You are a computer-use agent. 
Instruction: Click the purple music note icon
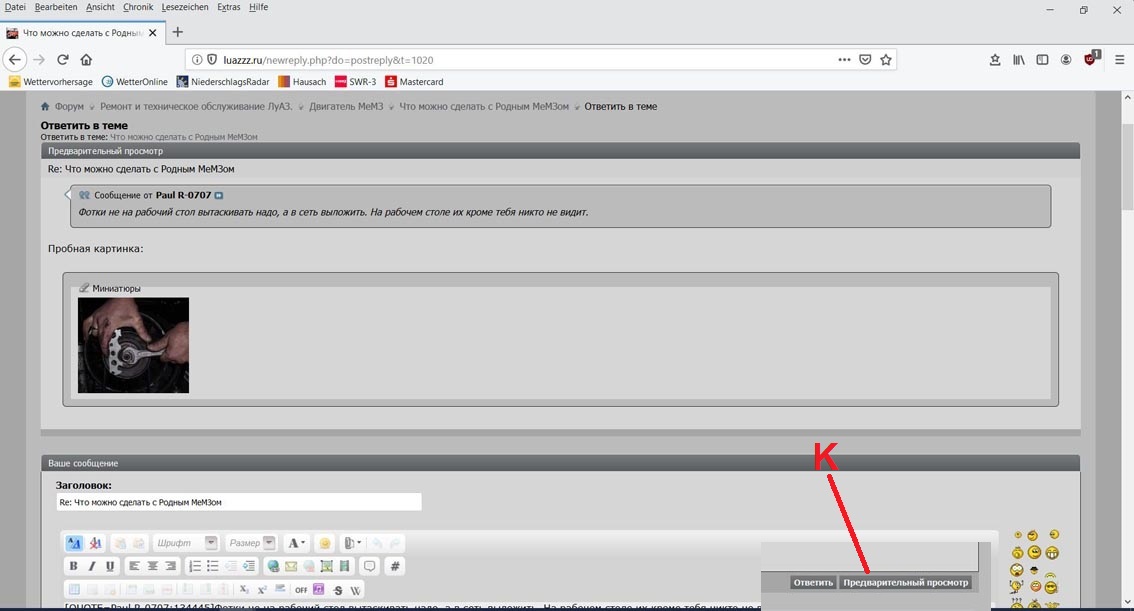point(319,589)
